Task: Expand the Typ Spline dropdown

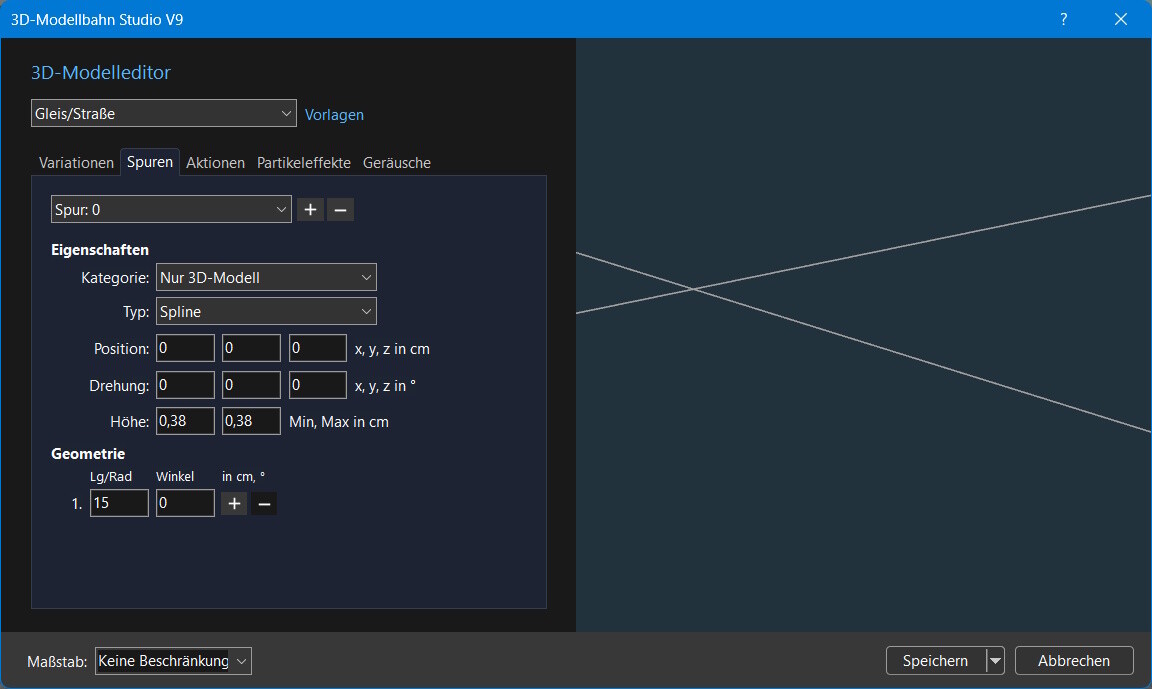Action: pyautogui.click(x=266, y=312)
